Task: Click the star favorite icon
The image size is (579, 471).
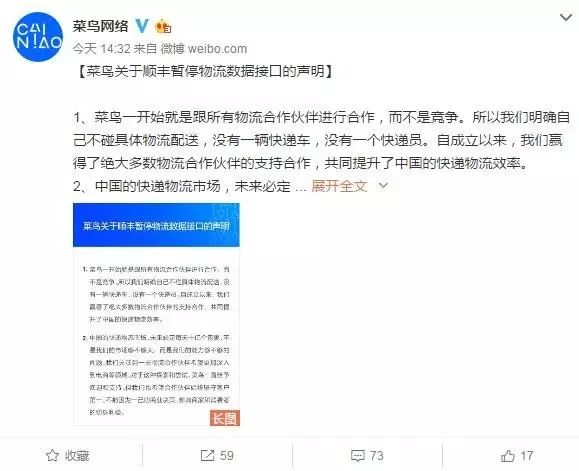Action: coord(52,455)
